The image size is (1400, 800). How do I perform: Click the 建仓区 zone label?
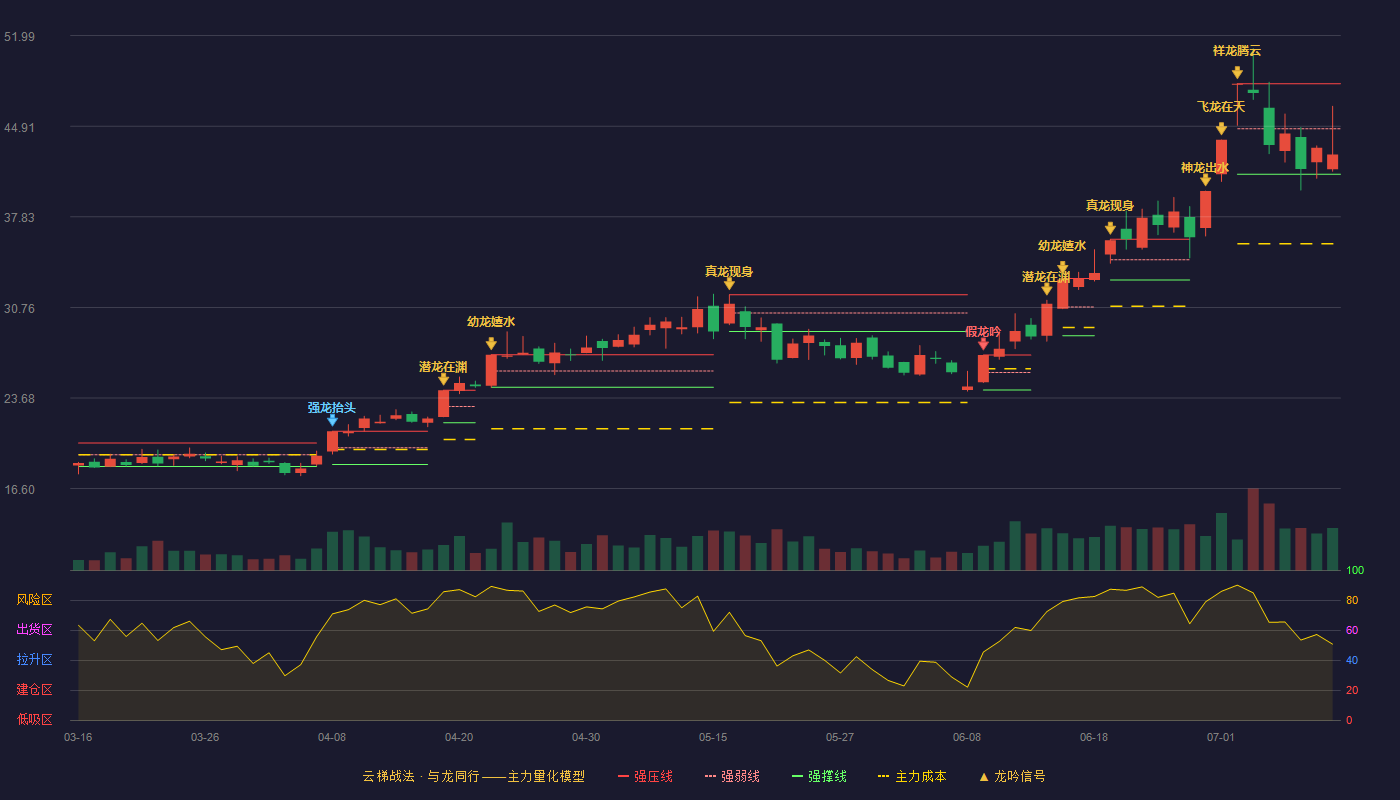(x=34, y=690)
